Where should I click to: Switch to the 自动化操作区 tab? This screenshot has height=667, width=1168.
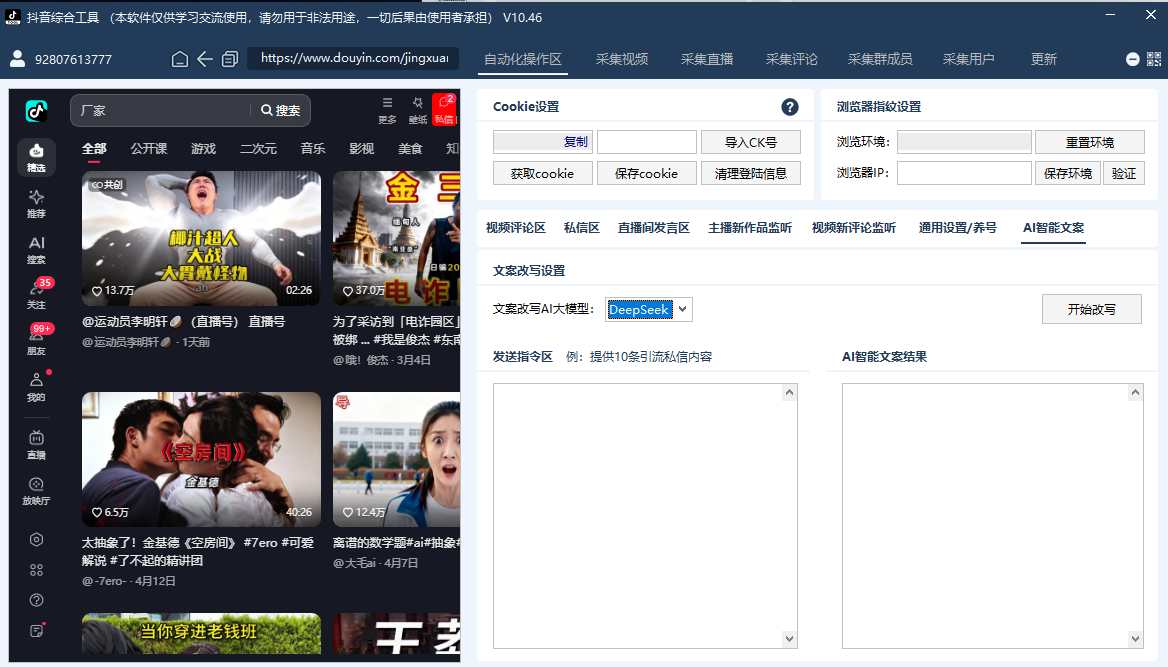click(x=523, y=59)
